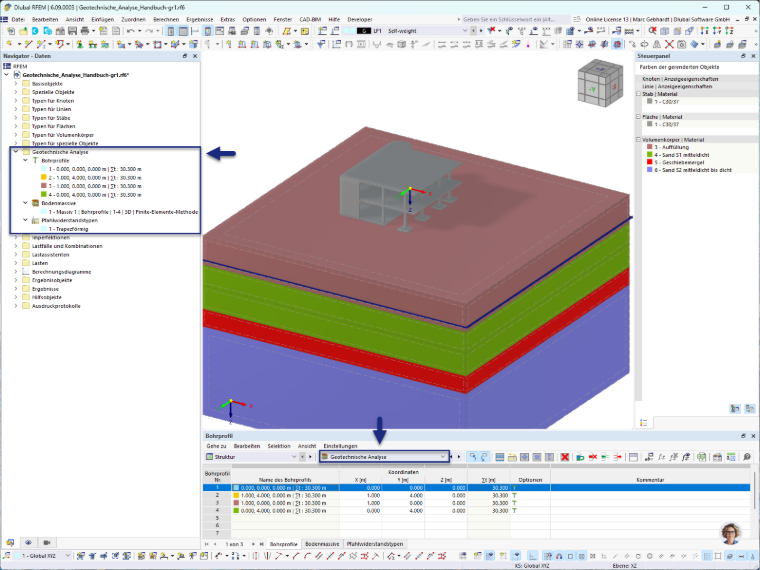Open the table Einstellungen menu
Viewport: 760px width, 570px height.
340,446
